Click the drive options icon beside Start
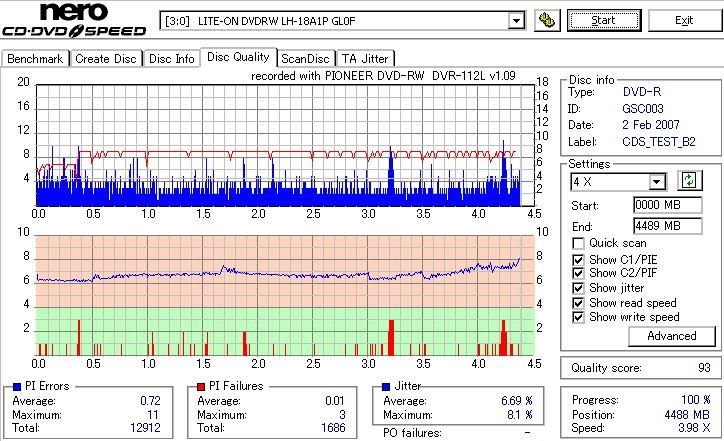This screenshot has height=441, width=724. (x=547, y=20)
